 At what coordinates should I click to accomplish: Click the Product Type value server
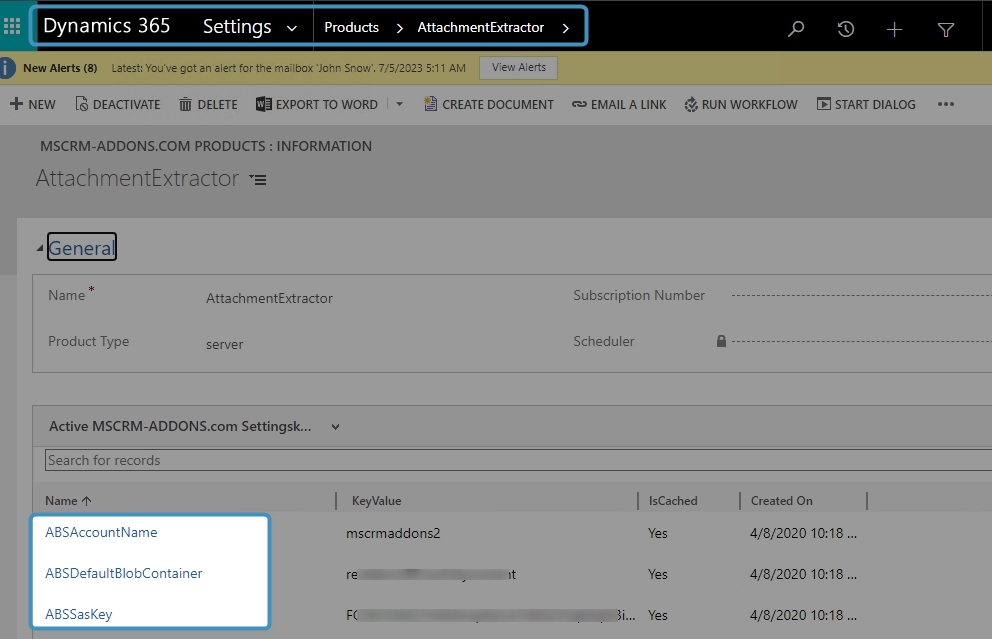coord(225,344)
